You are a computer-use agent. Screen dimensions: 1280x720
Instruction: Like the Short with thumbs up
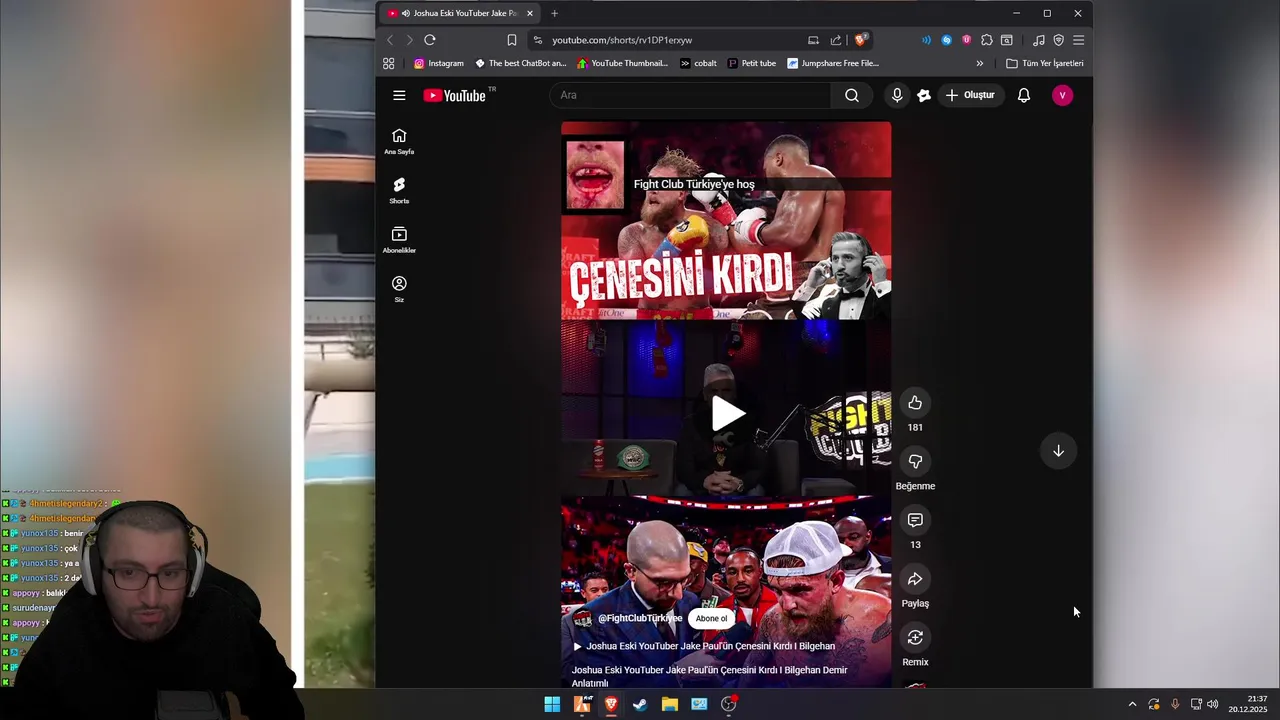(x=915, y=402)
